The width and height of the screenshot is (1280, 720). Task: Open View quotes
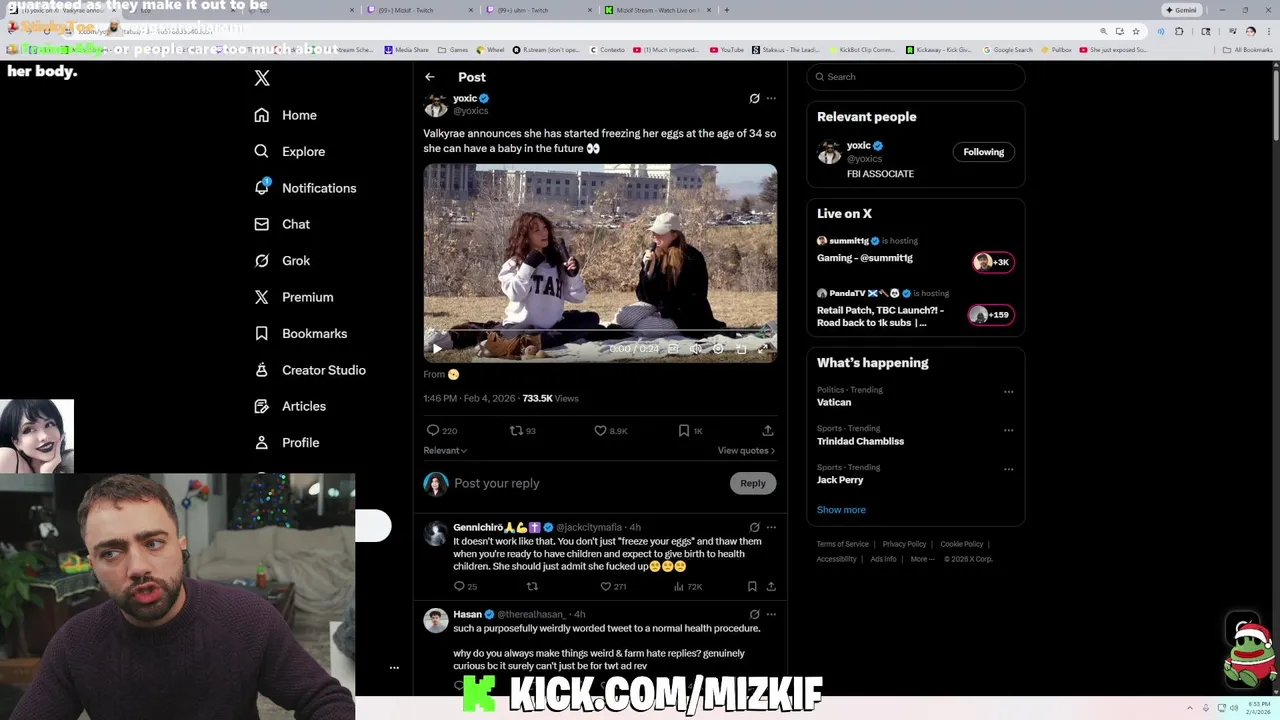[746, 450]
